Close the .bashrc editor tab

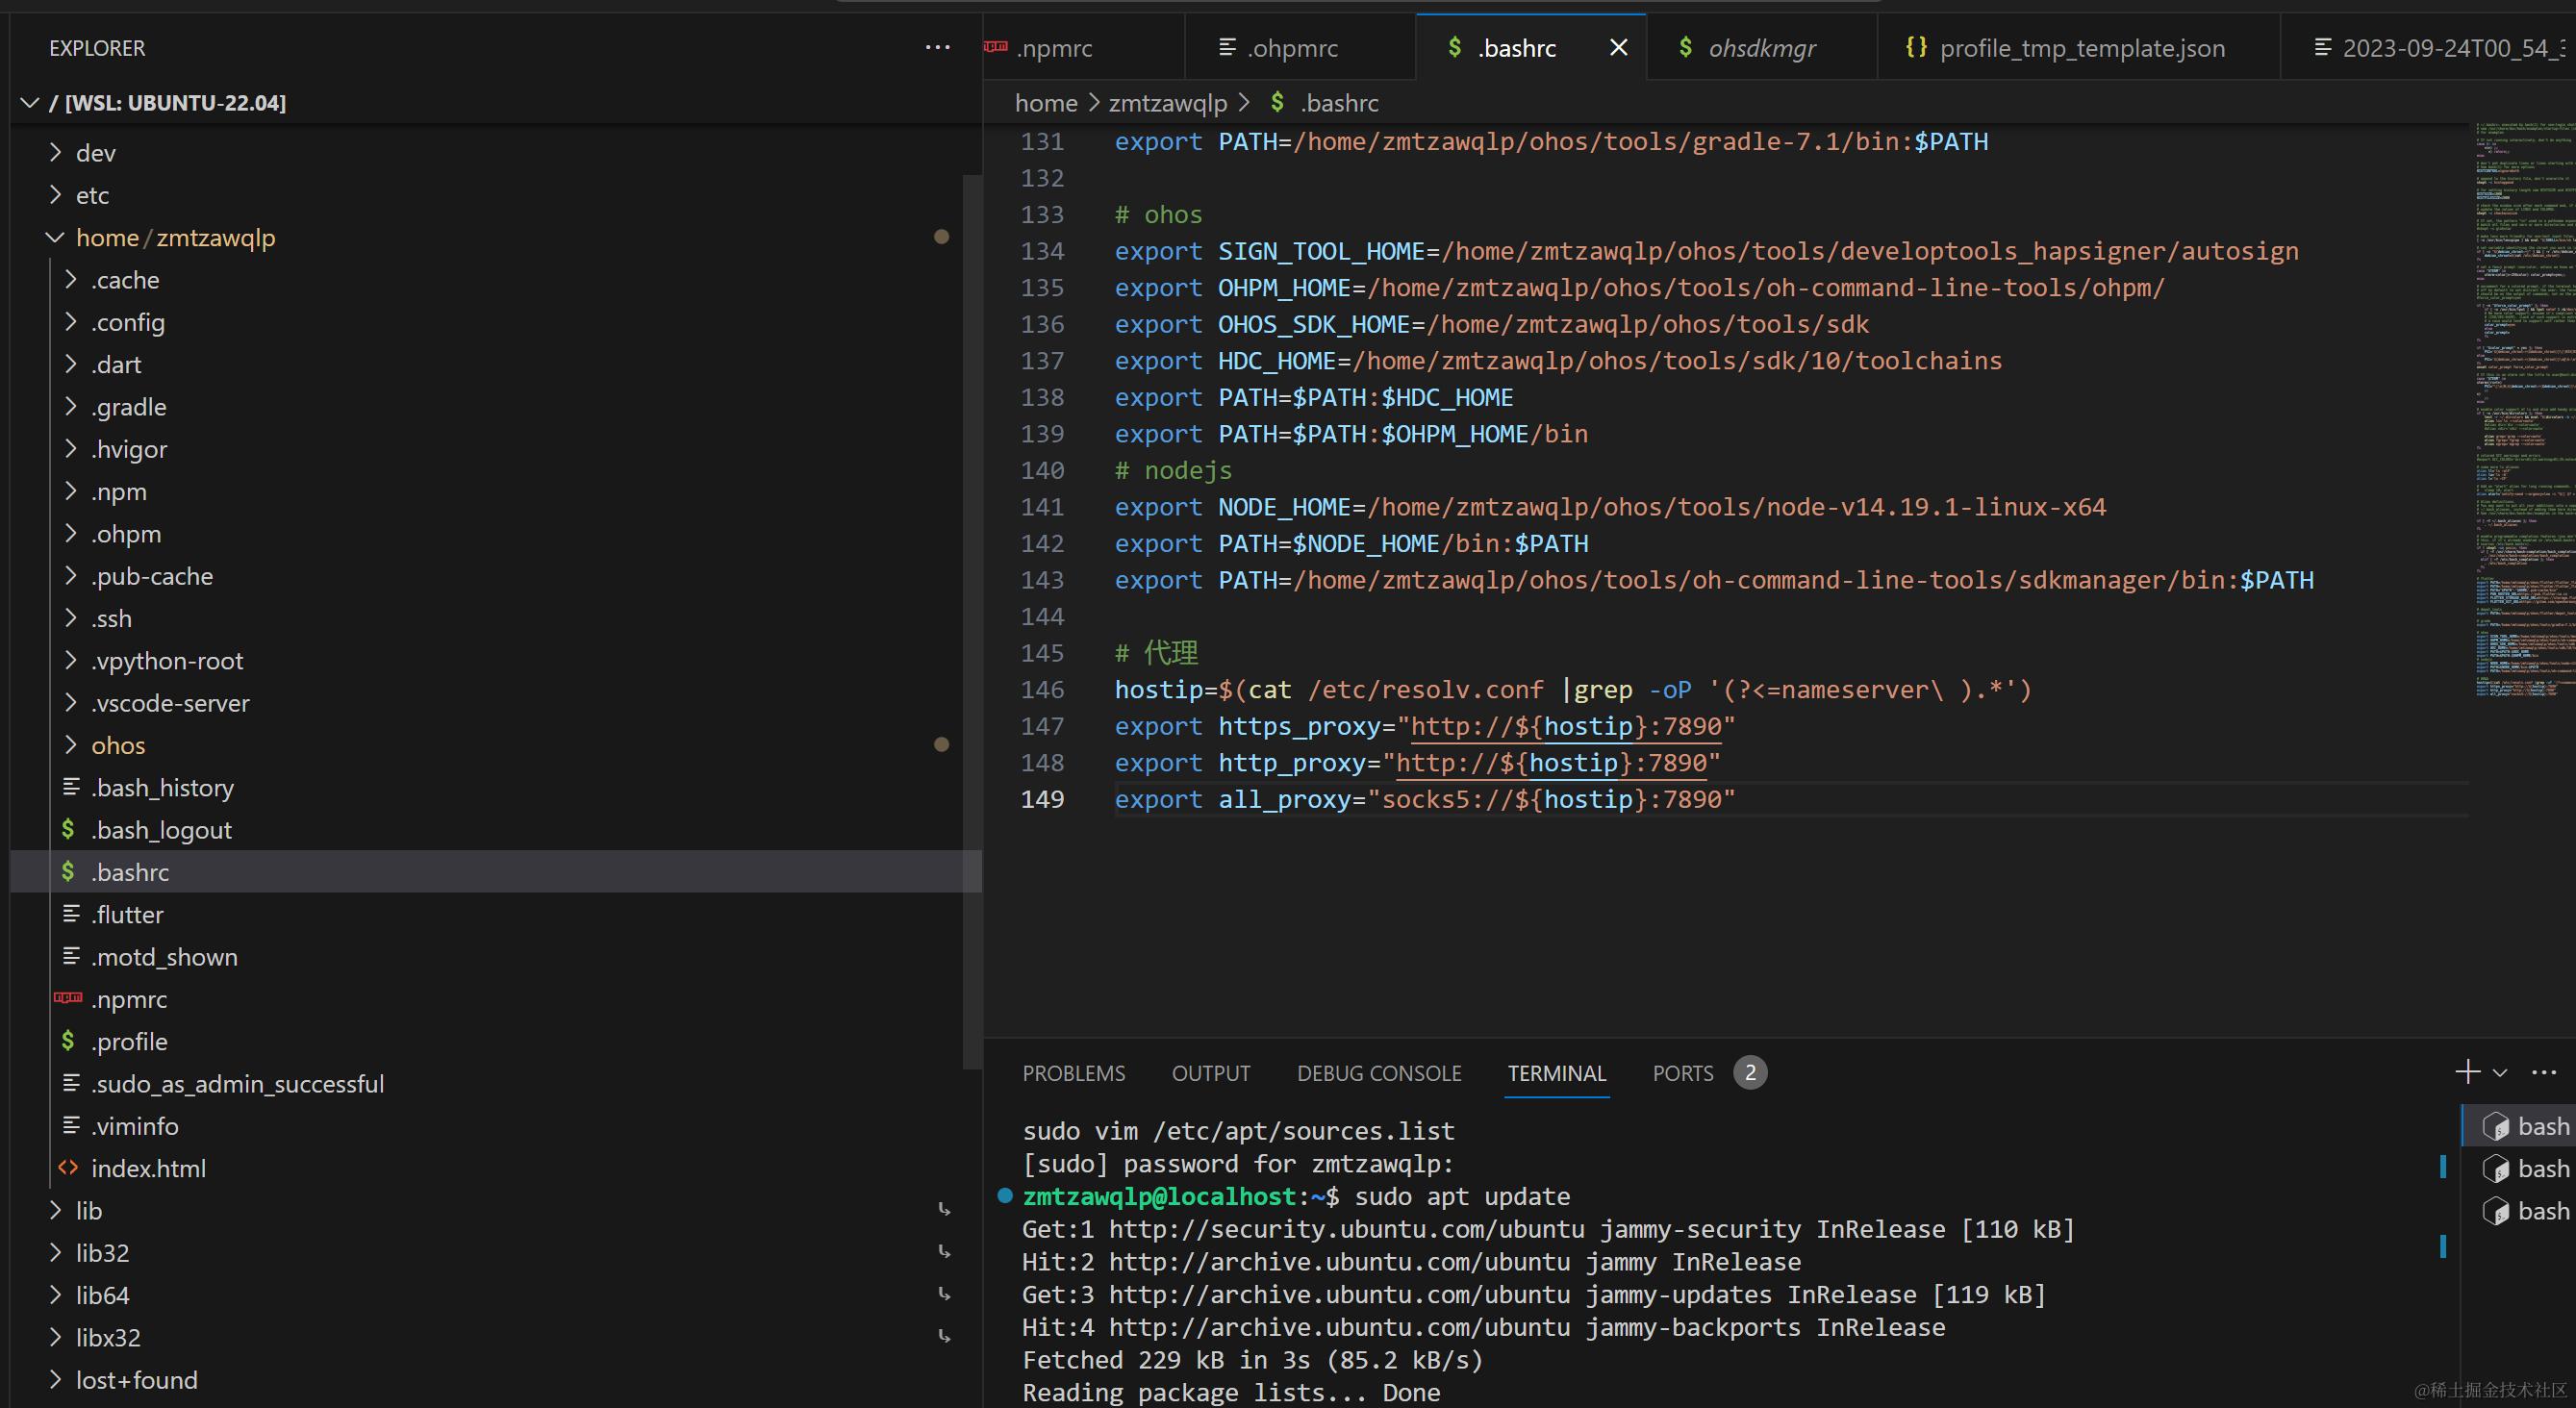tap(1618, 47)
